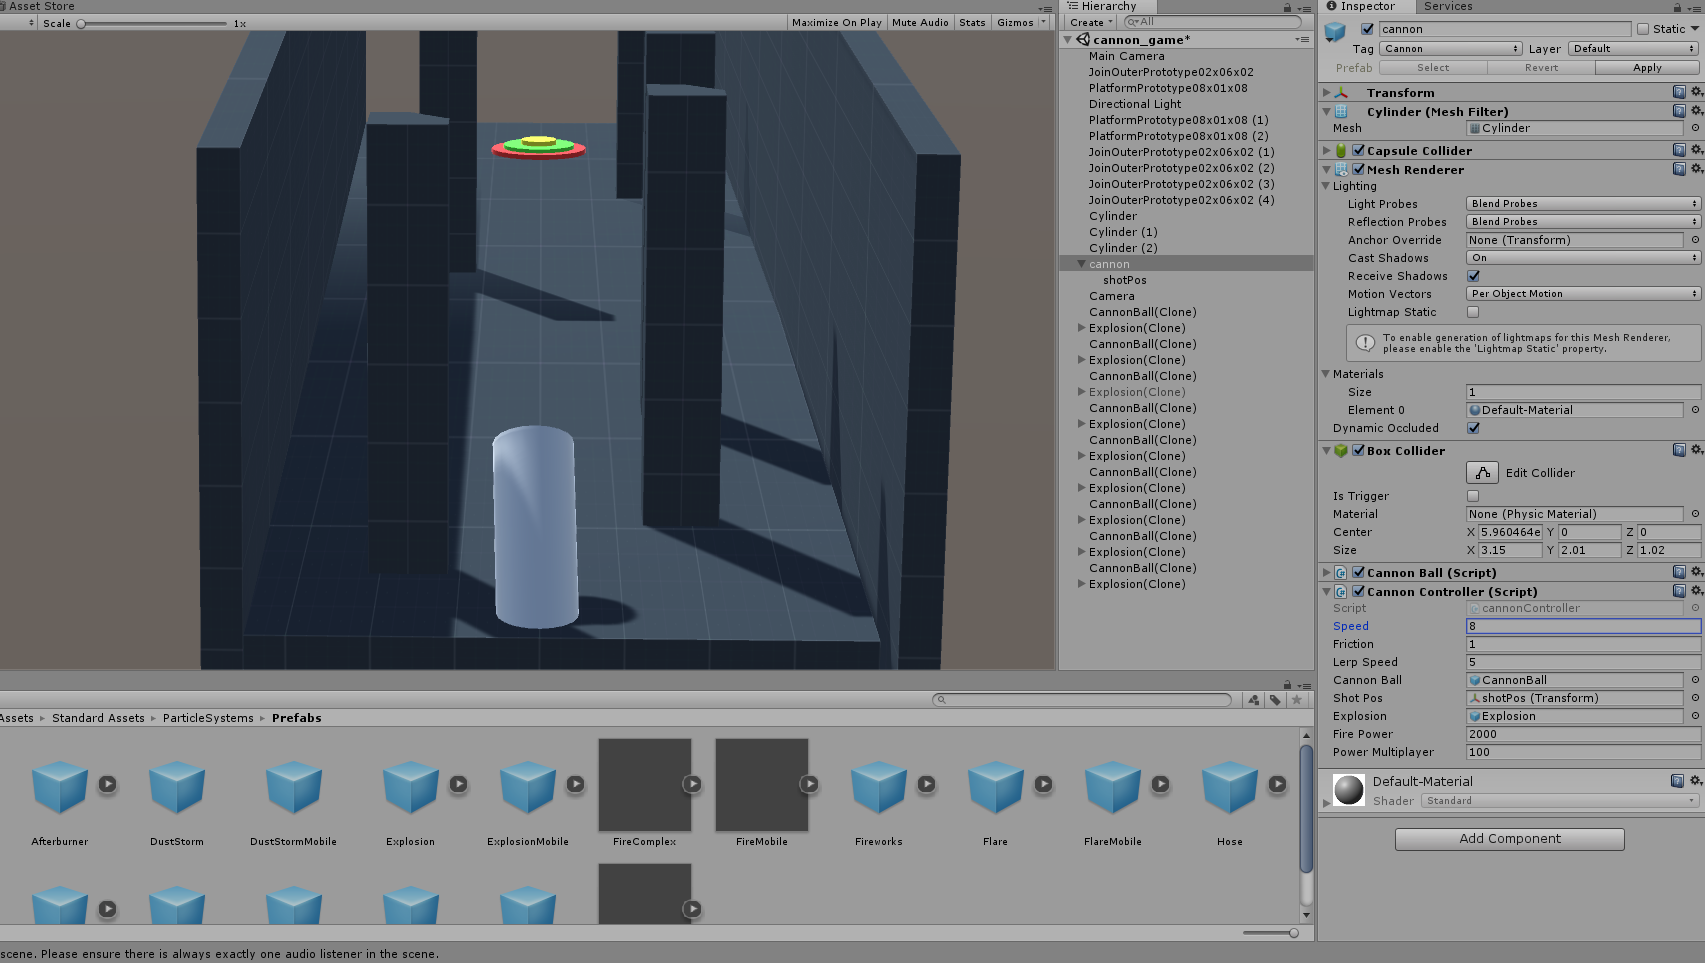Open Capsule Collider help reference icon
Image resolution: width=1705 pixels, height=963 pixels.
click(x=1679, y=150)
